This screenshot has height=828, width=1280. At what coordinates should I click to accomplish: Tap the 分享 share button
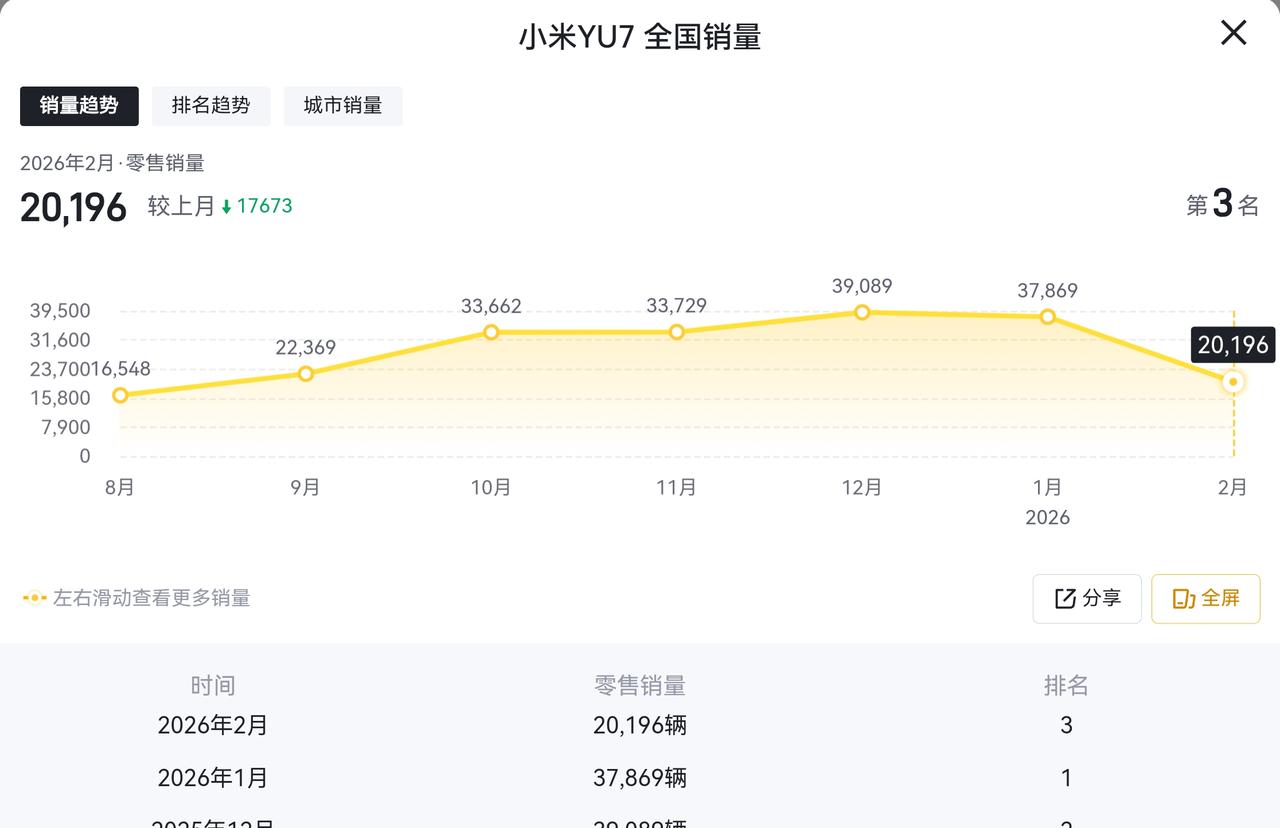(1087, 598)
